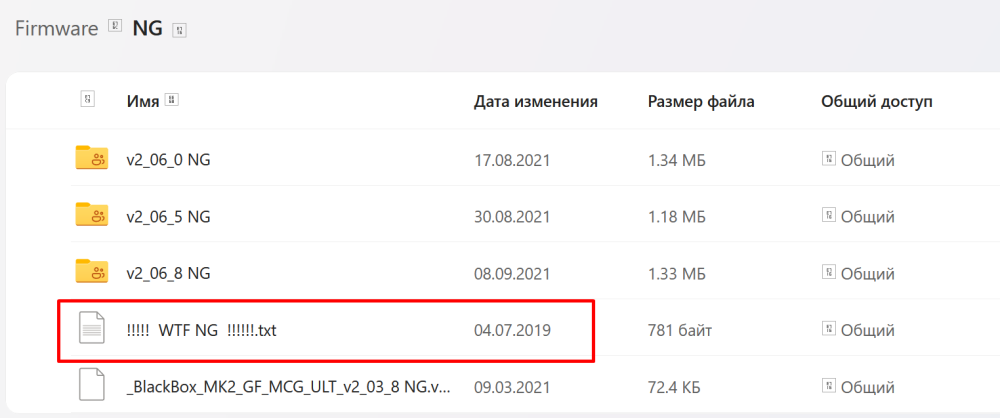Click Общий link in v2_06_8 NG row
This screenshot has height=418, width=1000.
click(867, 272)
